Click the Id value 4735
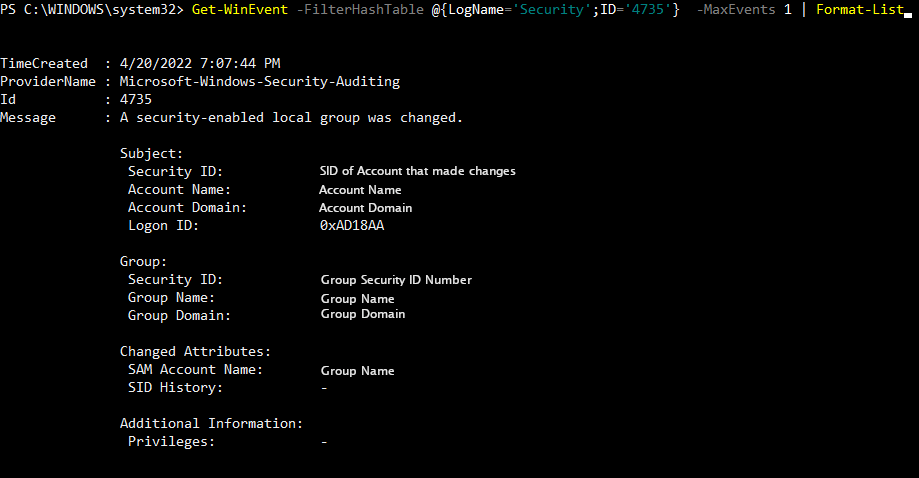This screenshot has width=919, height=478. (135, 100)
